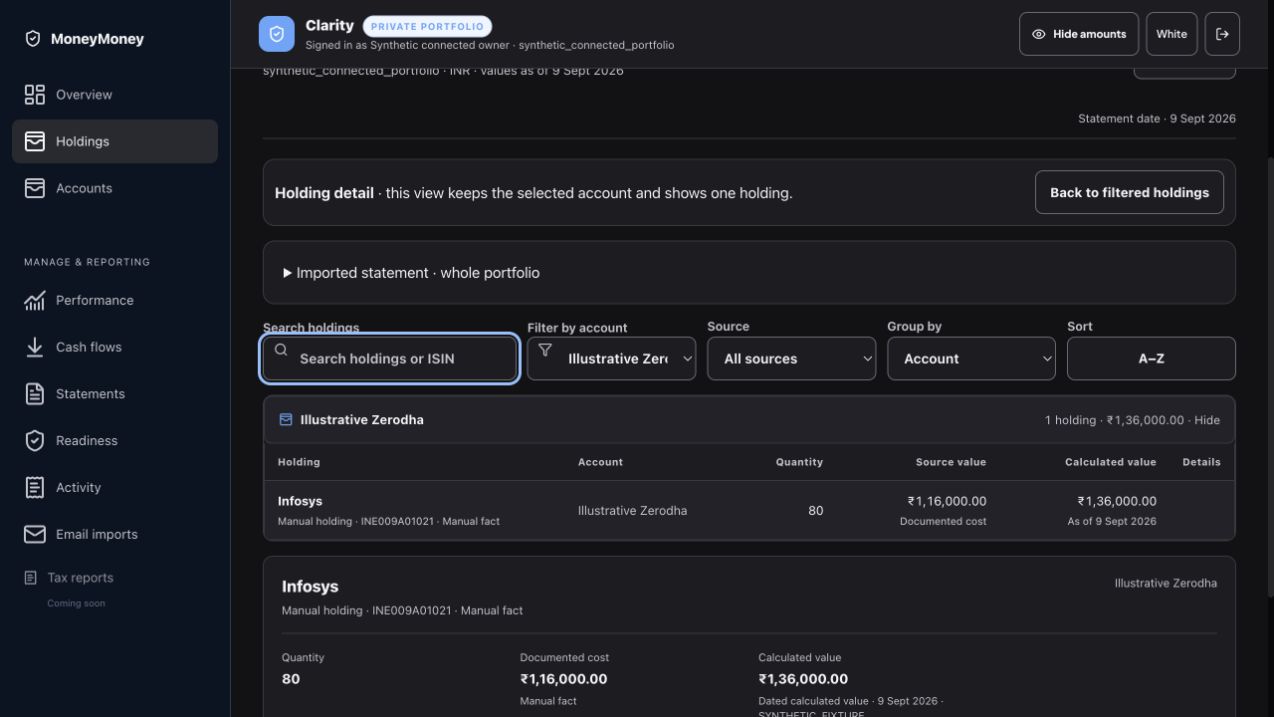Open Activity page
1274x717 pixels.
[x=115, y=487]
